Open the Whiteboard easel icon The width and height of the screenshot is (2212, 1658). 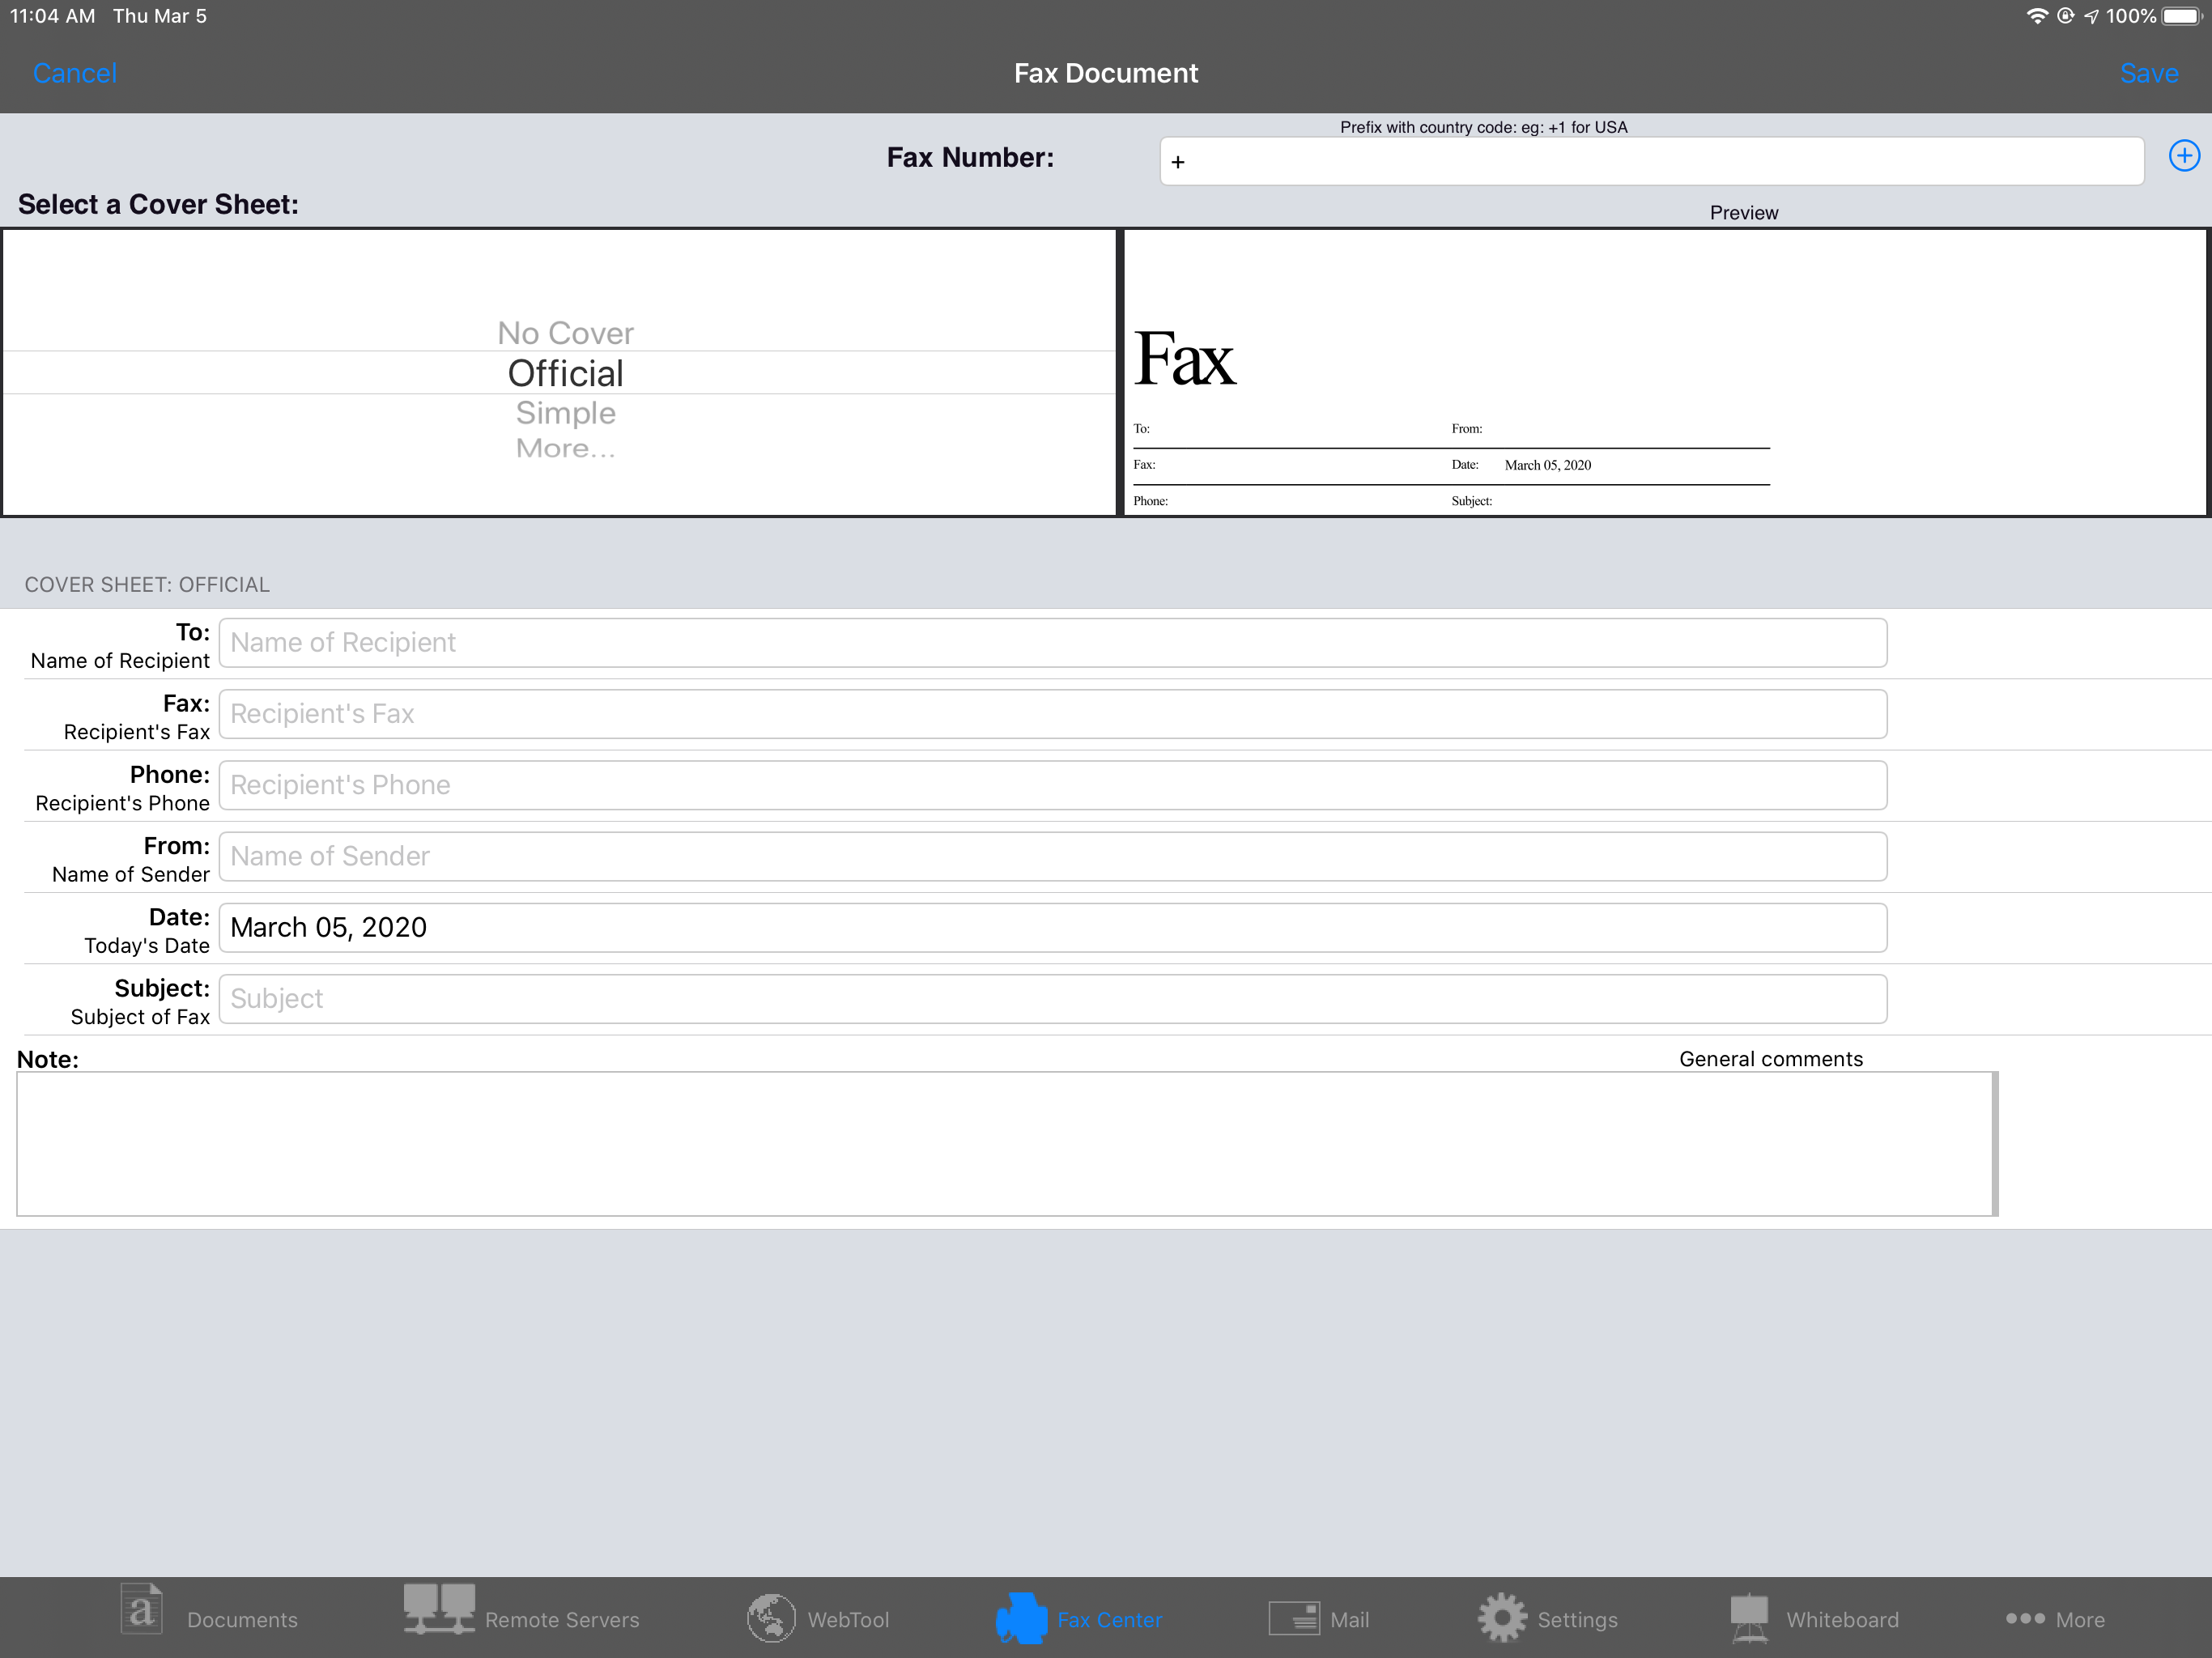[x=1749, y=1617]
